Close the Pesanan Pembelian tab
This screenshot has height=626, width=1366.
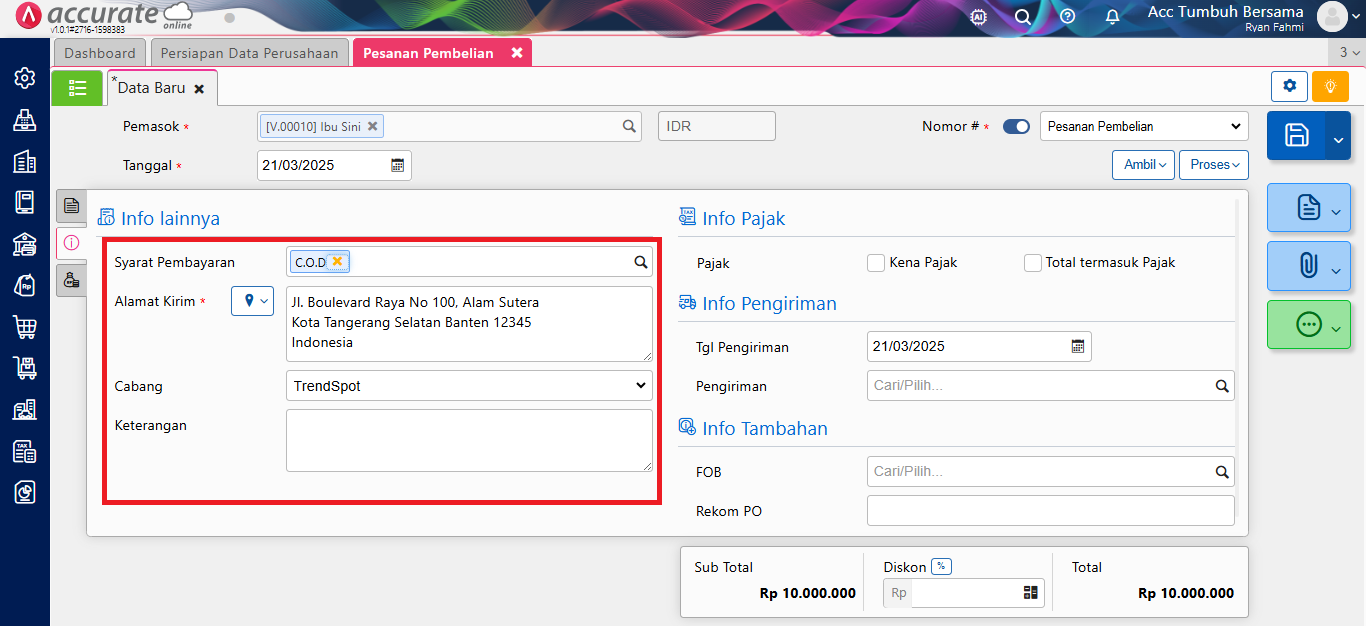coord(516,53)
